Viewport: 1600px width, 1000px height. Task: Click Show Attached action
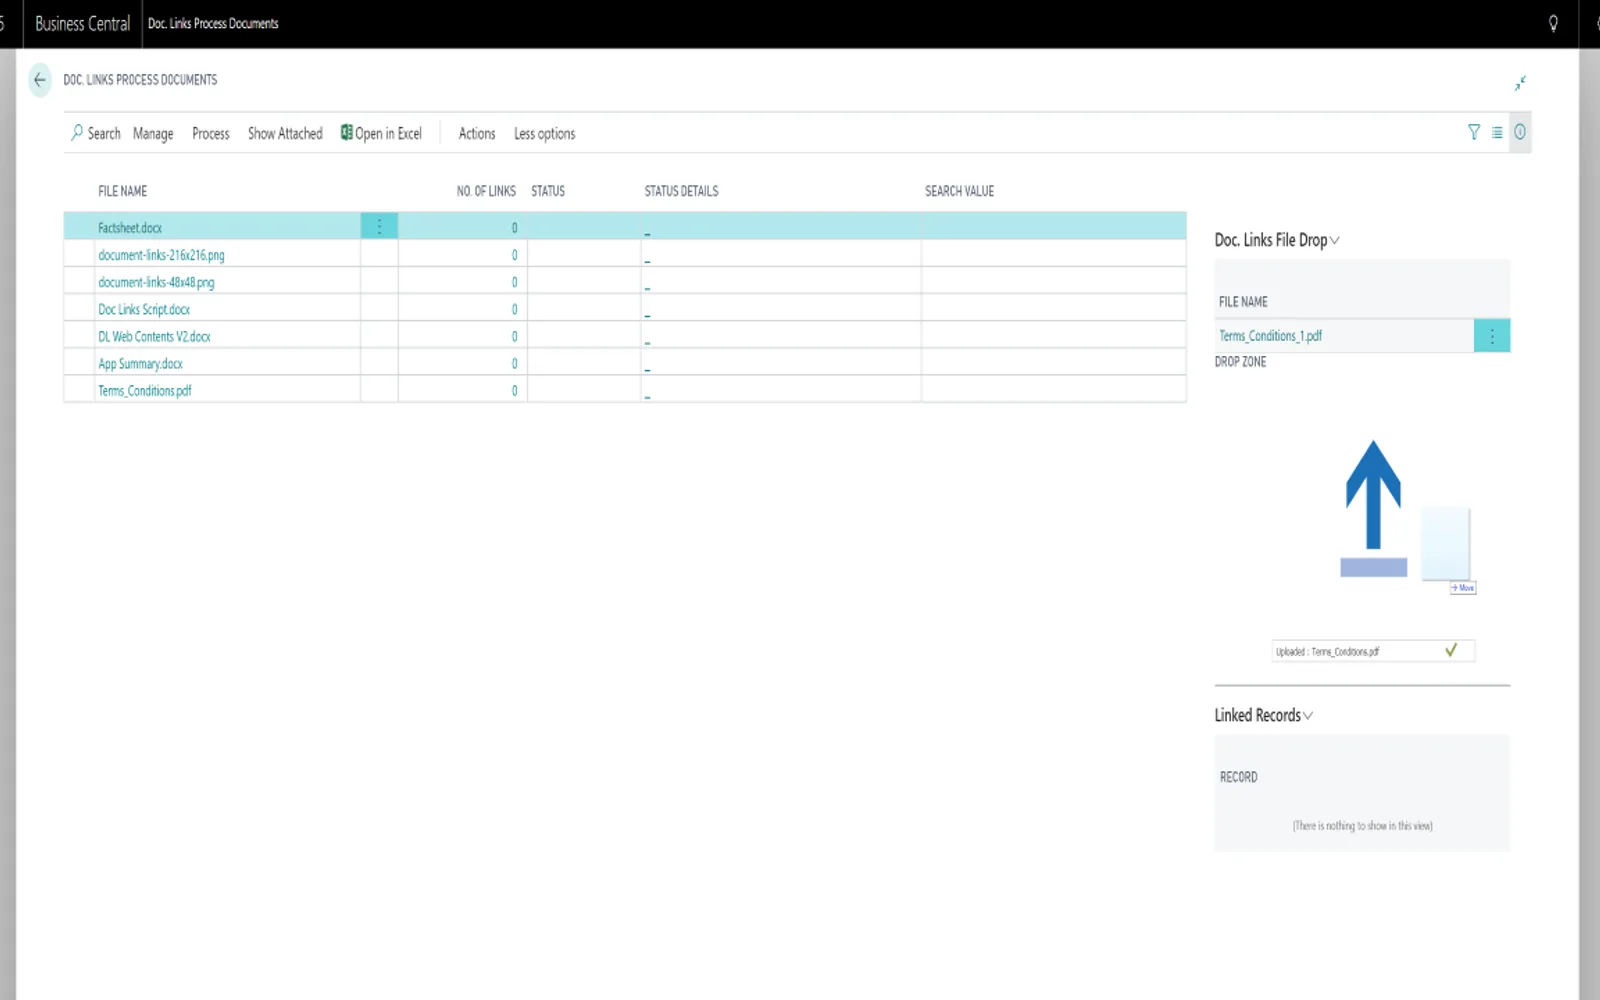point(285,133)
